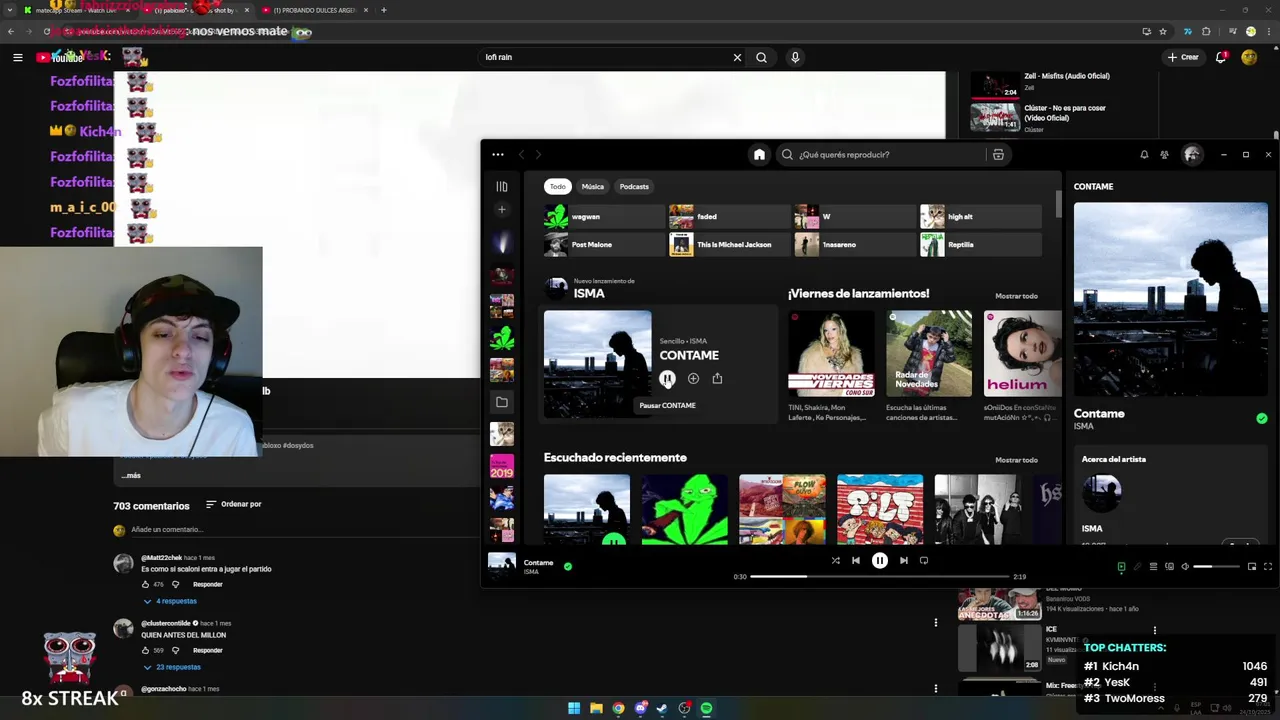Reply to clustercontilde's comment via Responder
The image size is (1280, 720).
pyautogui.click(x=208, y=650)
